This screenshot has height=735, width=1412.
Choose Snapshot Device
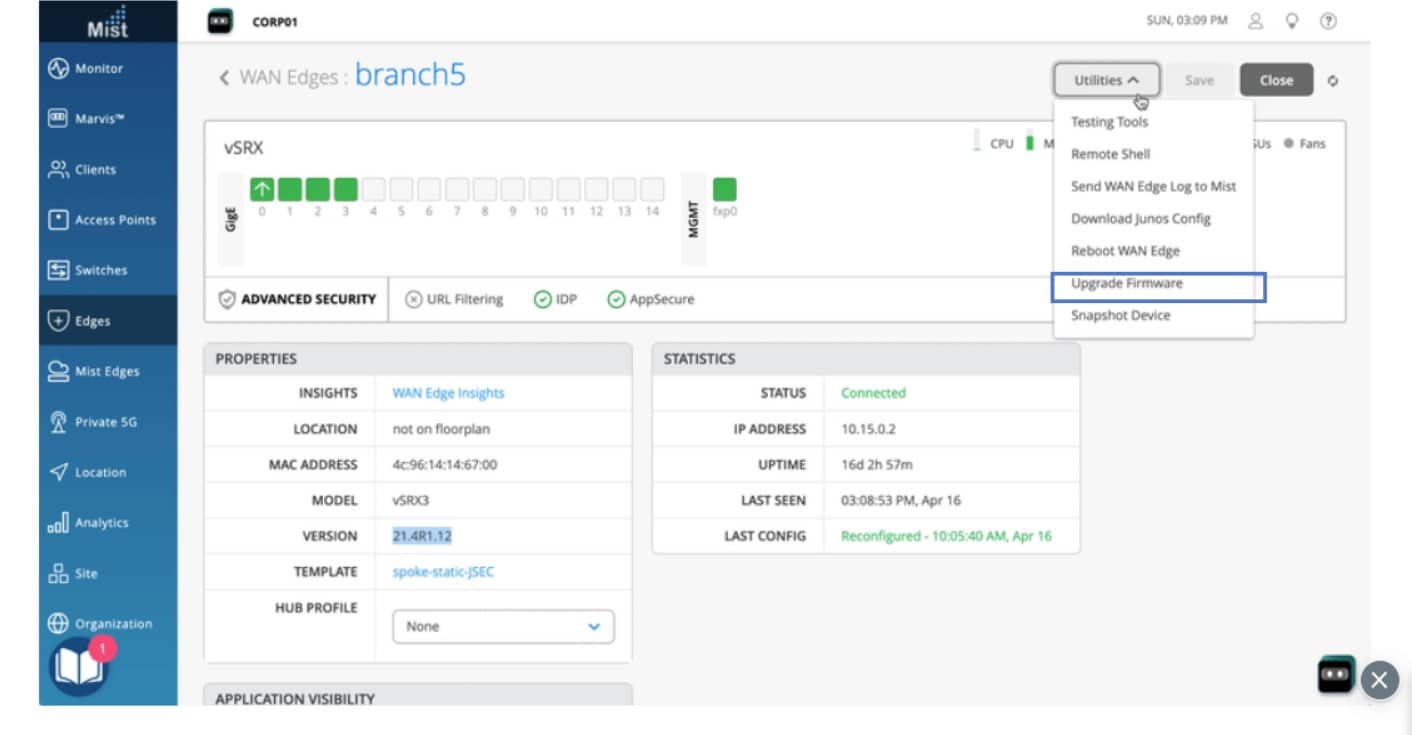[1120, 315]
